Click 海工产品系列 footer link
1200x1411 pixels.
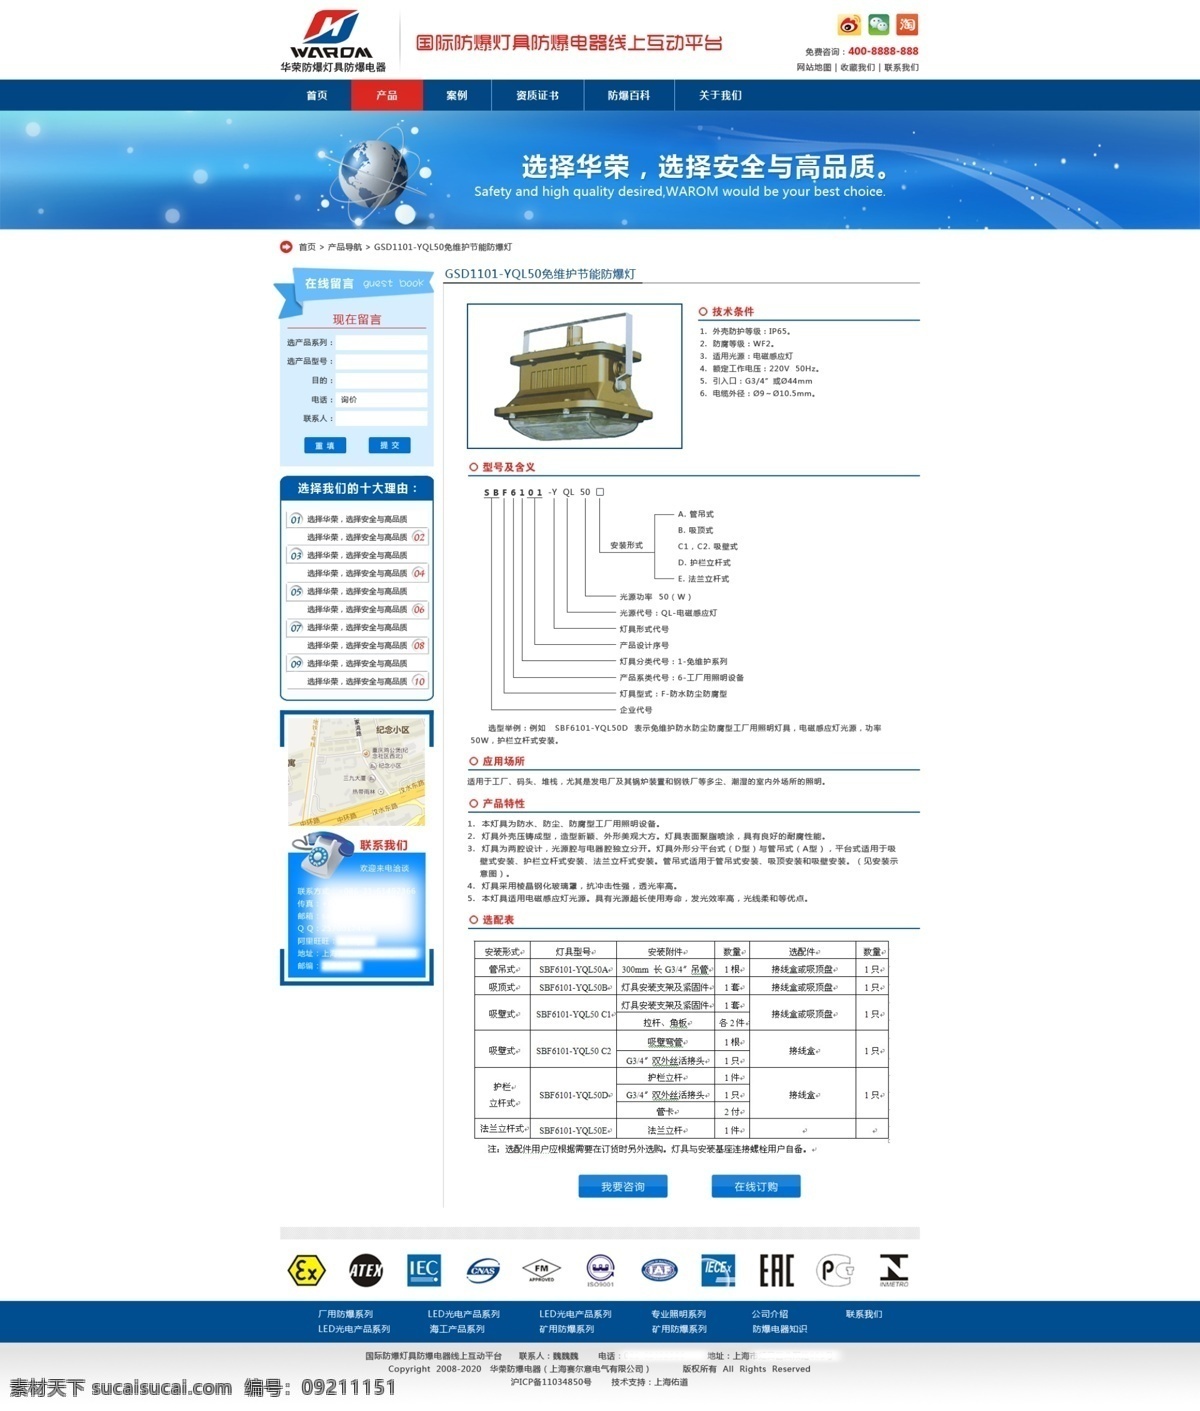pyautogui.click(x=457, y=1329)
